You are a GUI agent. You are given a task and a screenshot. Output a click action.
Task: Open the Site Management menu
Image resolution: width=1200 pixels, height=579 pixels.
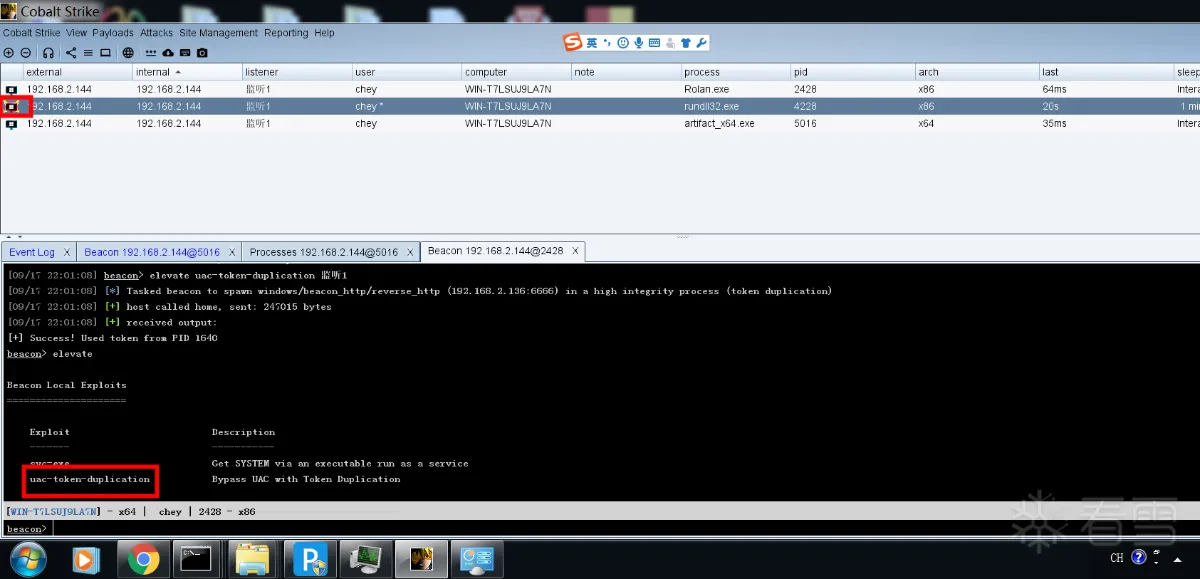(218, 33)
